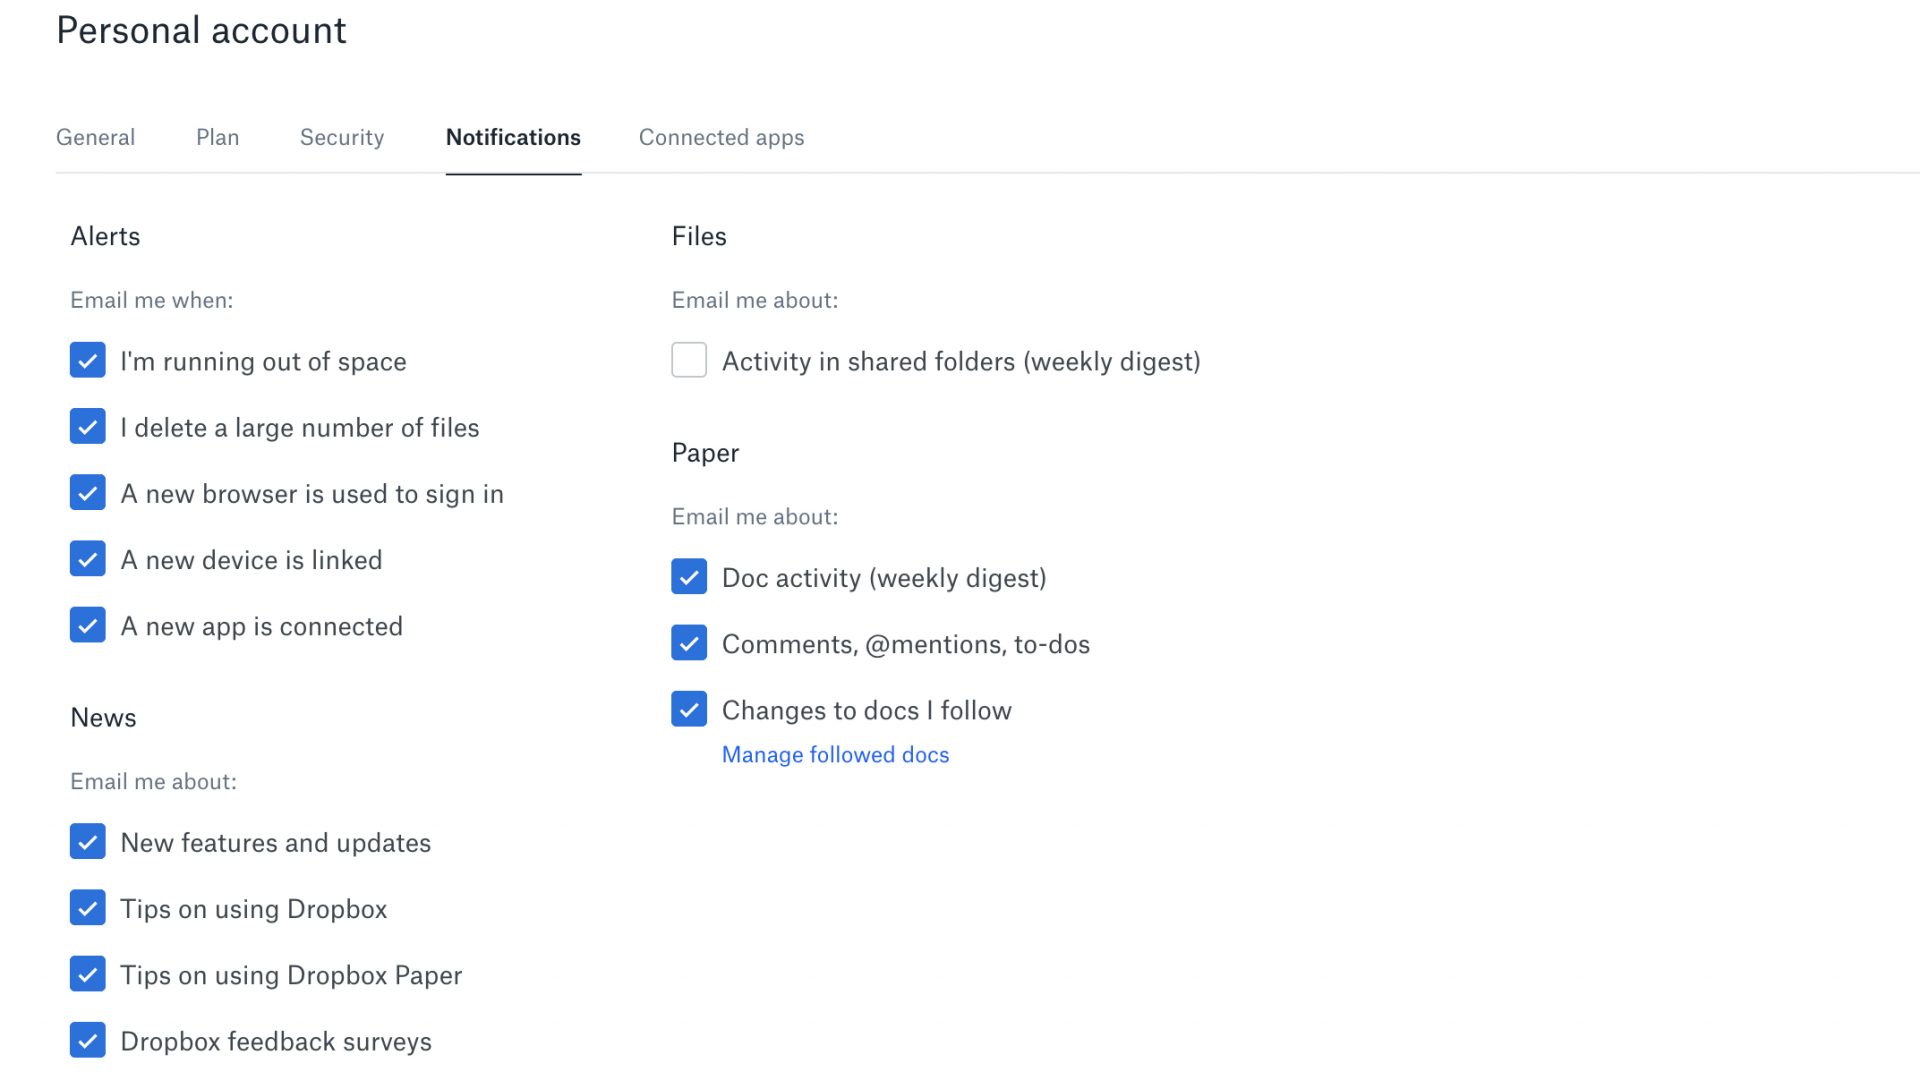This screenshot has height=1080, width=1920.
Task: Click the "A new device is linked" label
Action: 251,560
